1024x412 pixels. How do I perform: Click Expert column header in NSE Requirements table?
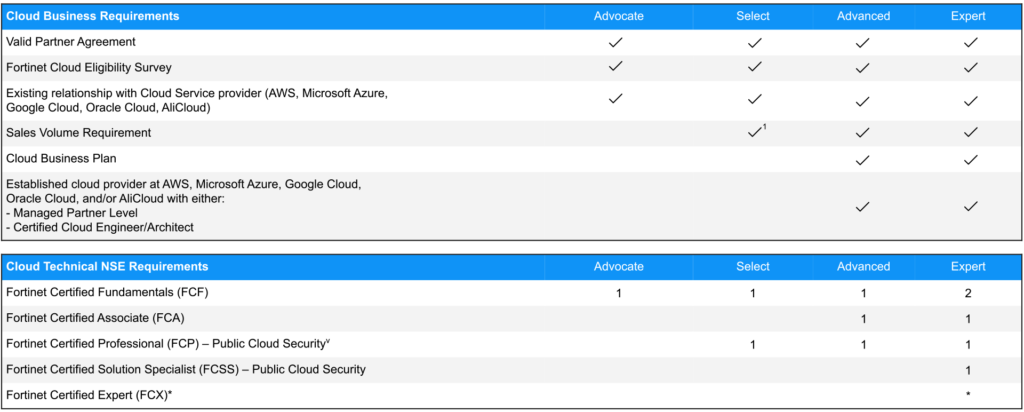(x=968, y=266)
